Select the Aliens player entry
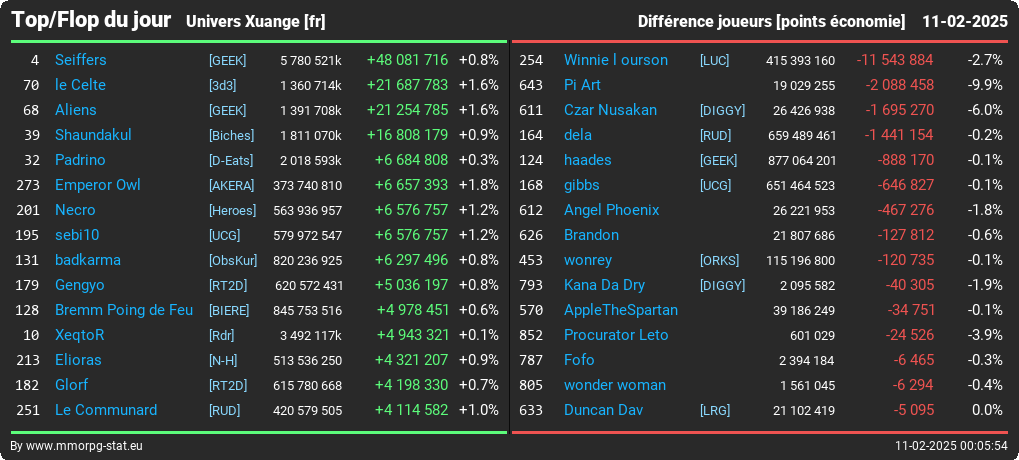Image resolution: width=1019 pixels, height=460 pixels. click(x=75, y=110)
